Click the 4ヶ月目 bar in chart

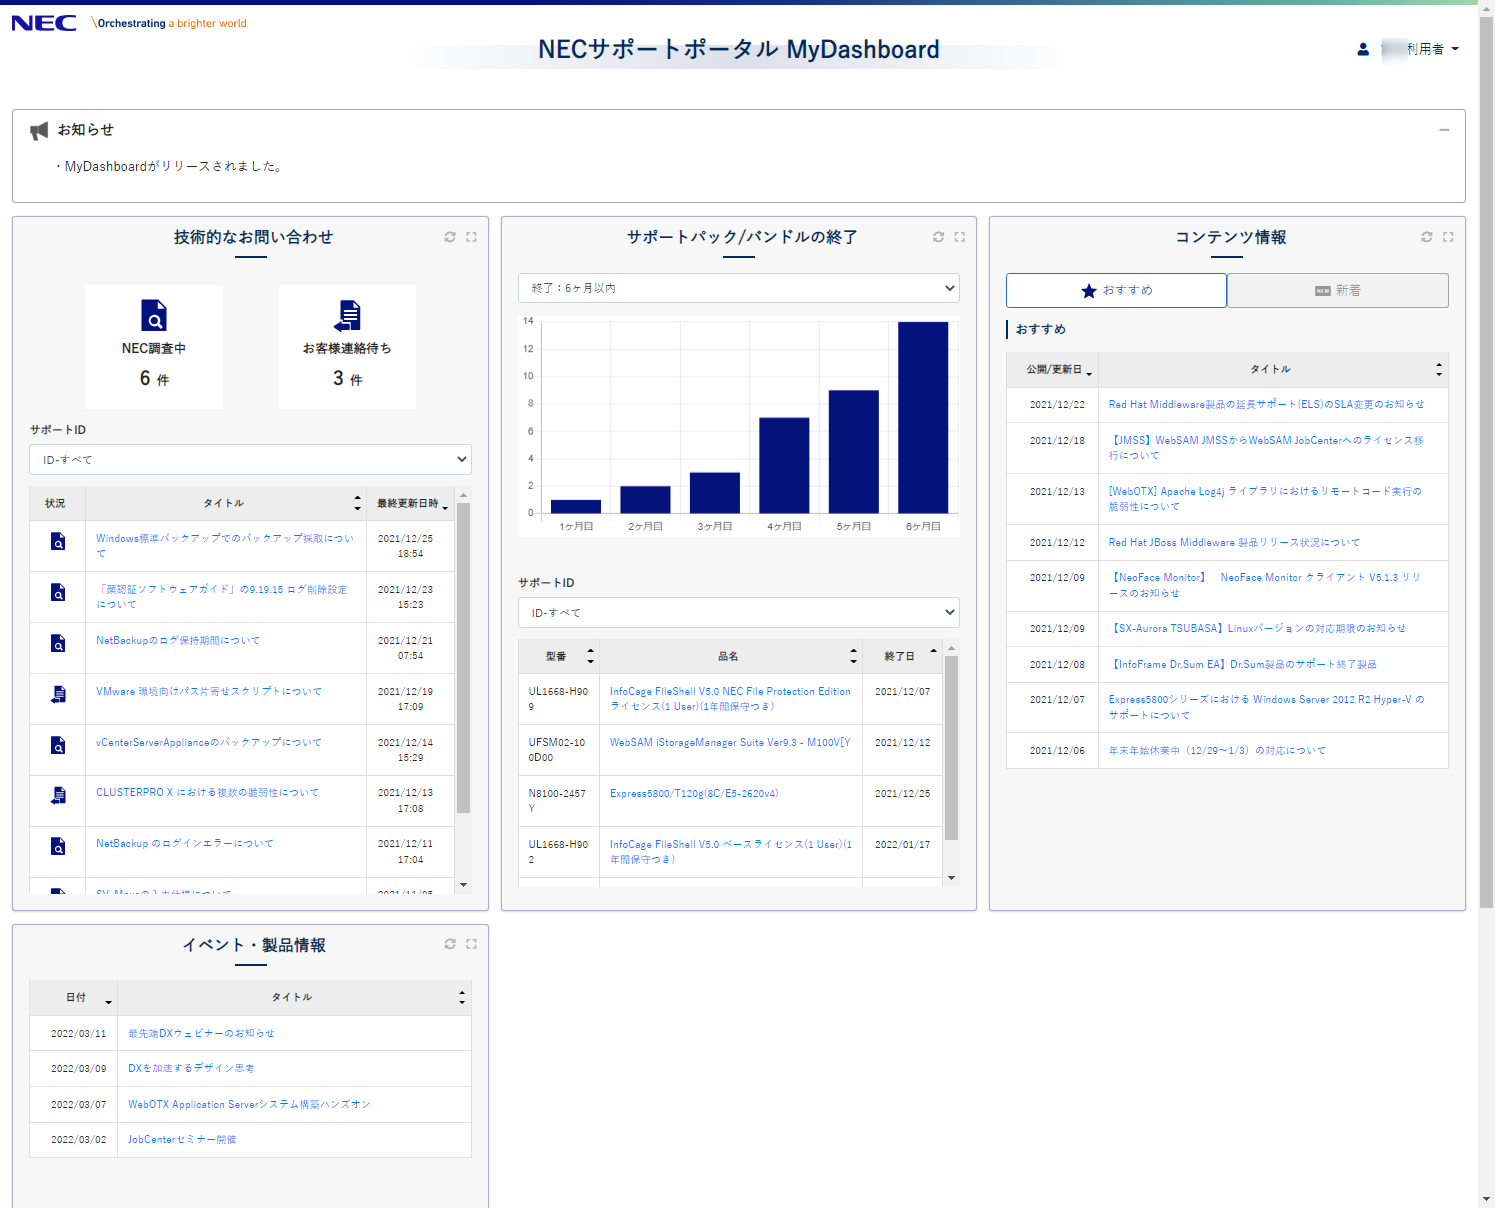click(x=784, y=465)
